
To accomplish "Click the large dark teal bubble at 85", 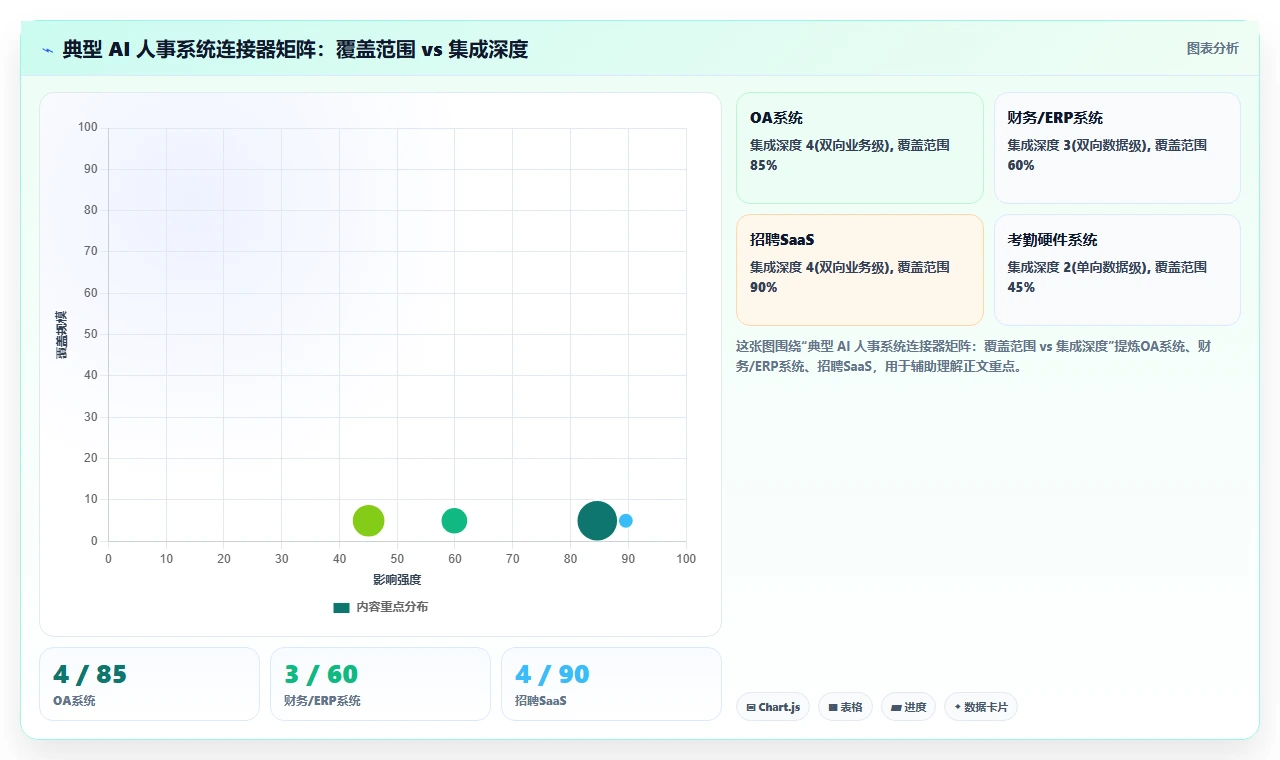I will (597, 520).
